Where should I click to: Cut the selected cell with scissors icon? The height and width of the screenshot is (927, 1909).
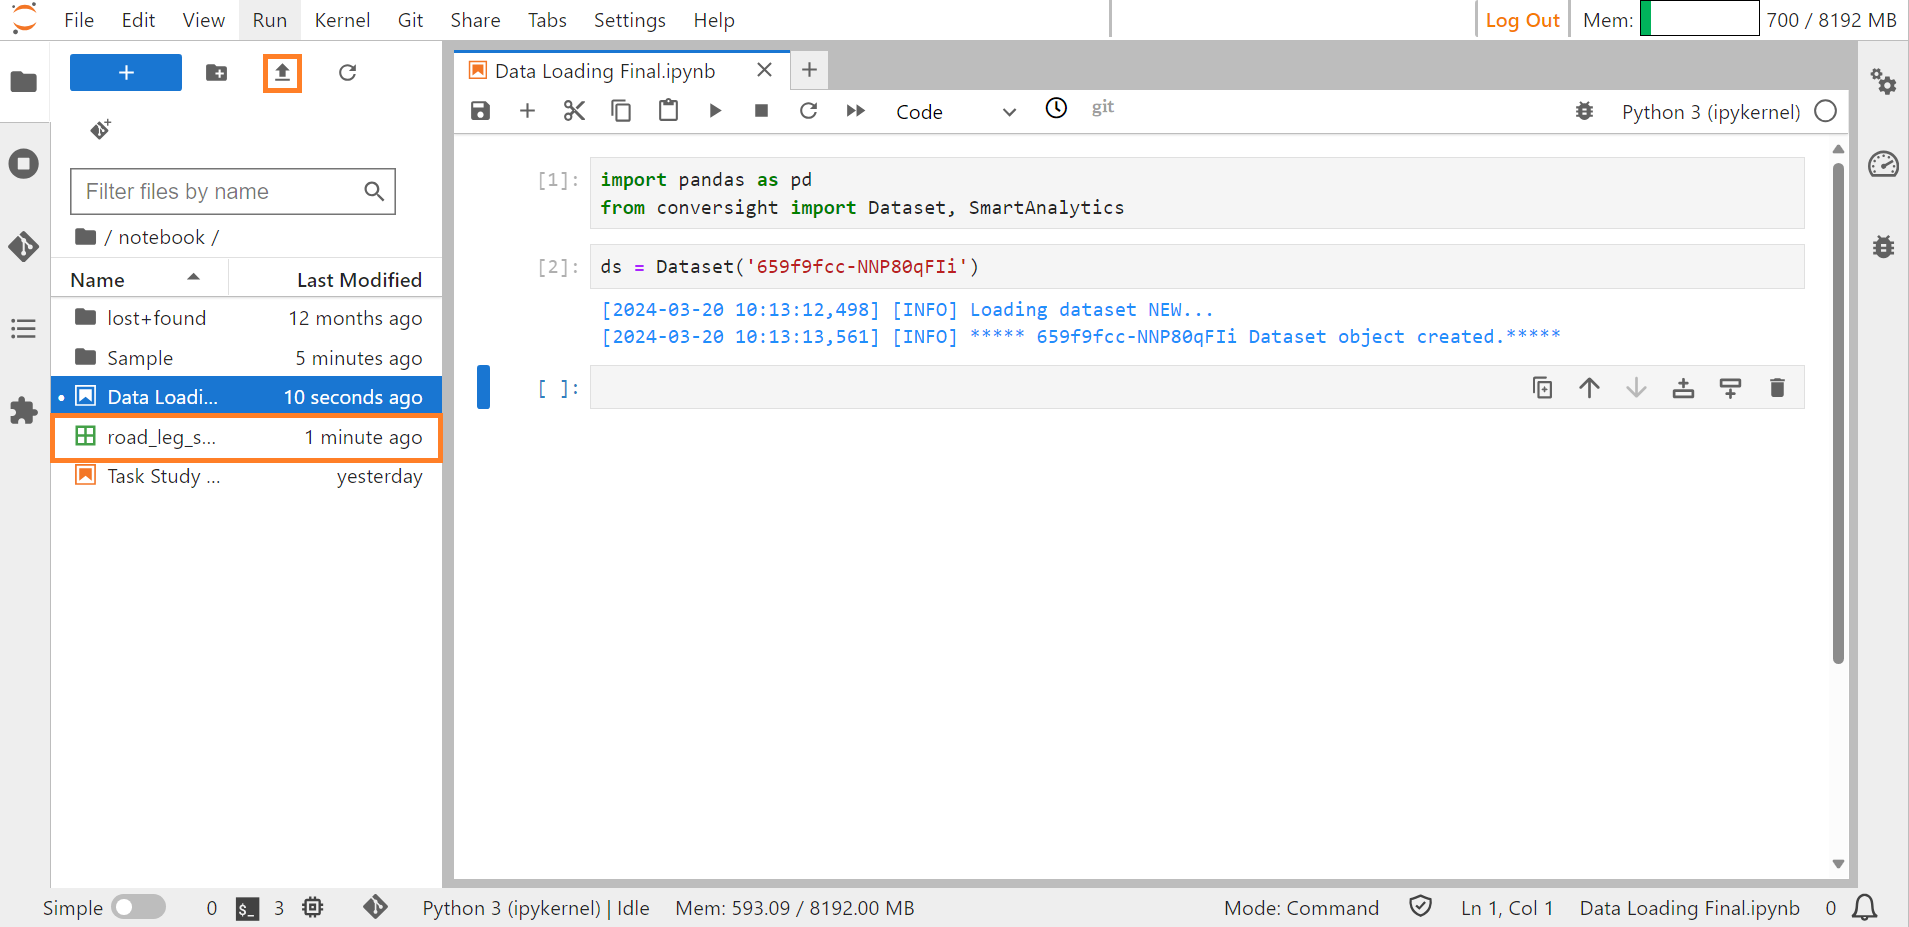pyautogui.click(x=574, y=111)
